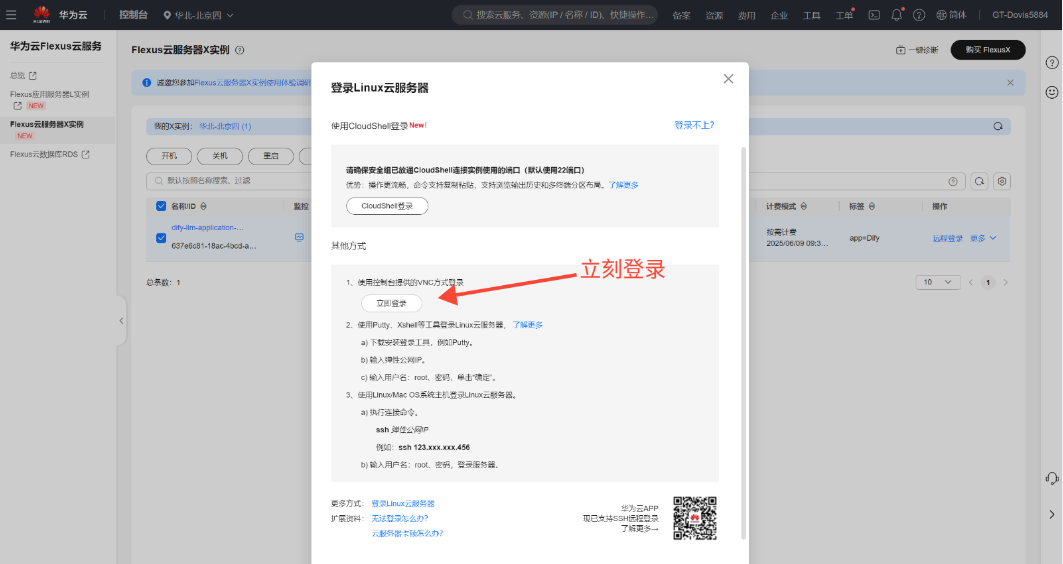This screenshot has width=1063, height=564.
Task: Click the CloudShell登录 button
Action: (386, 206)
